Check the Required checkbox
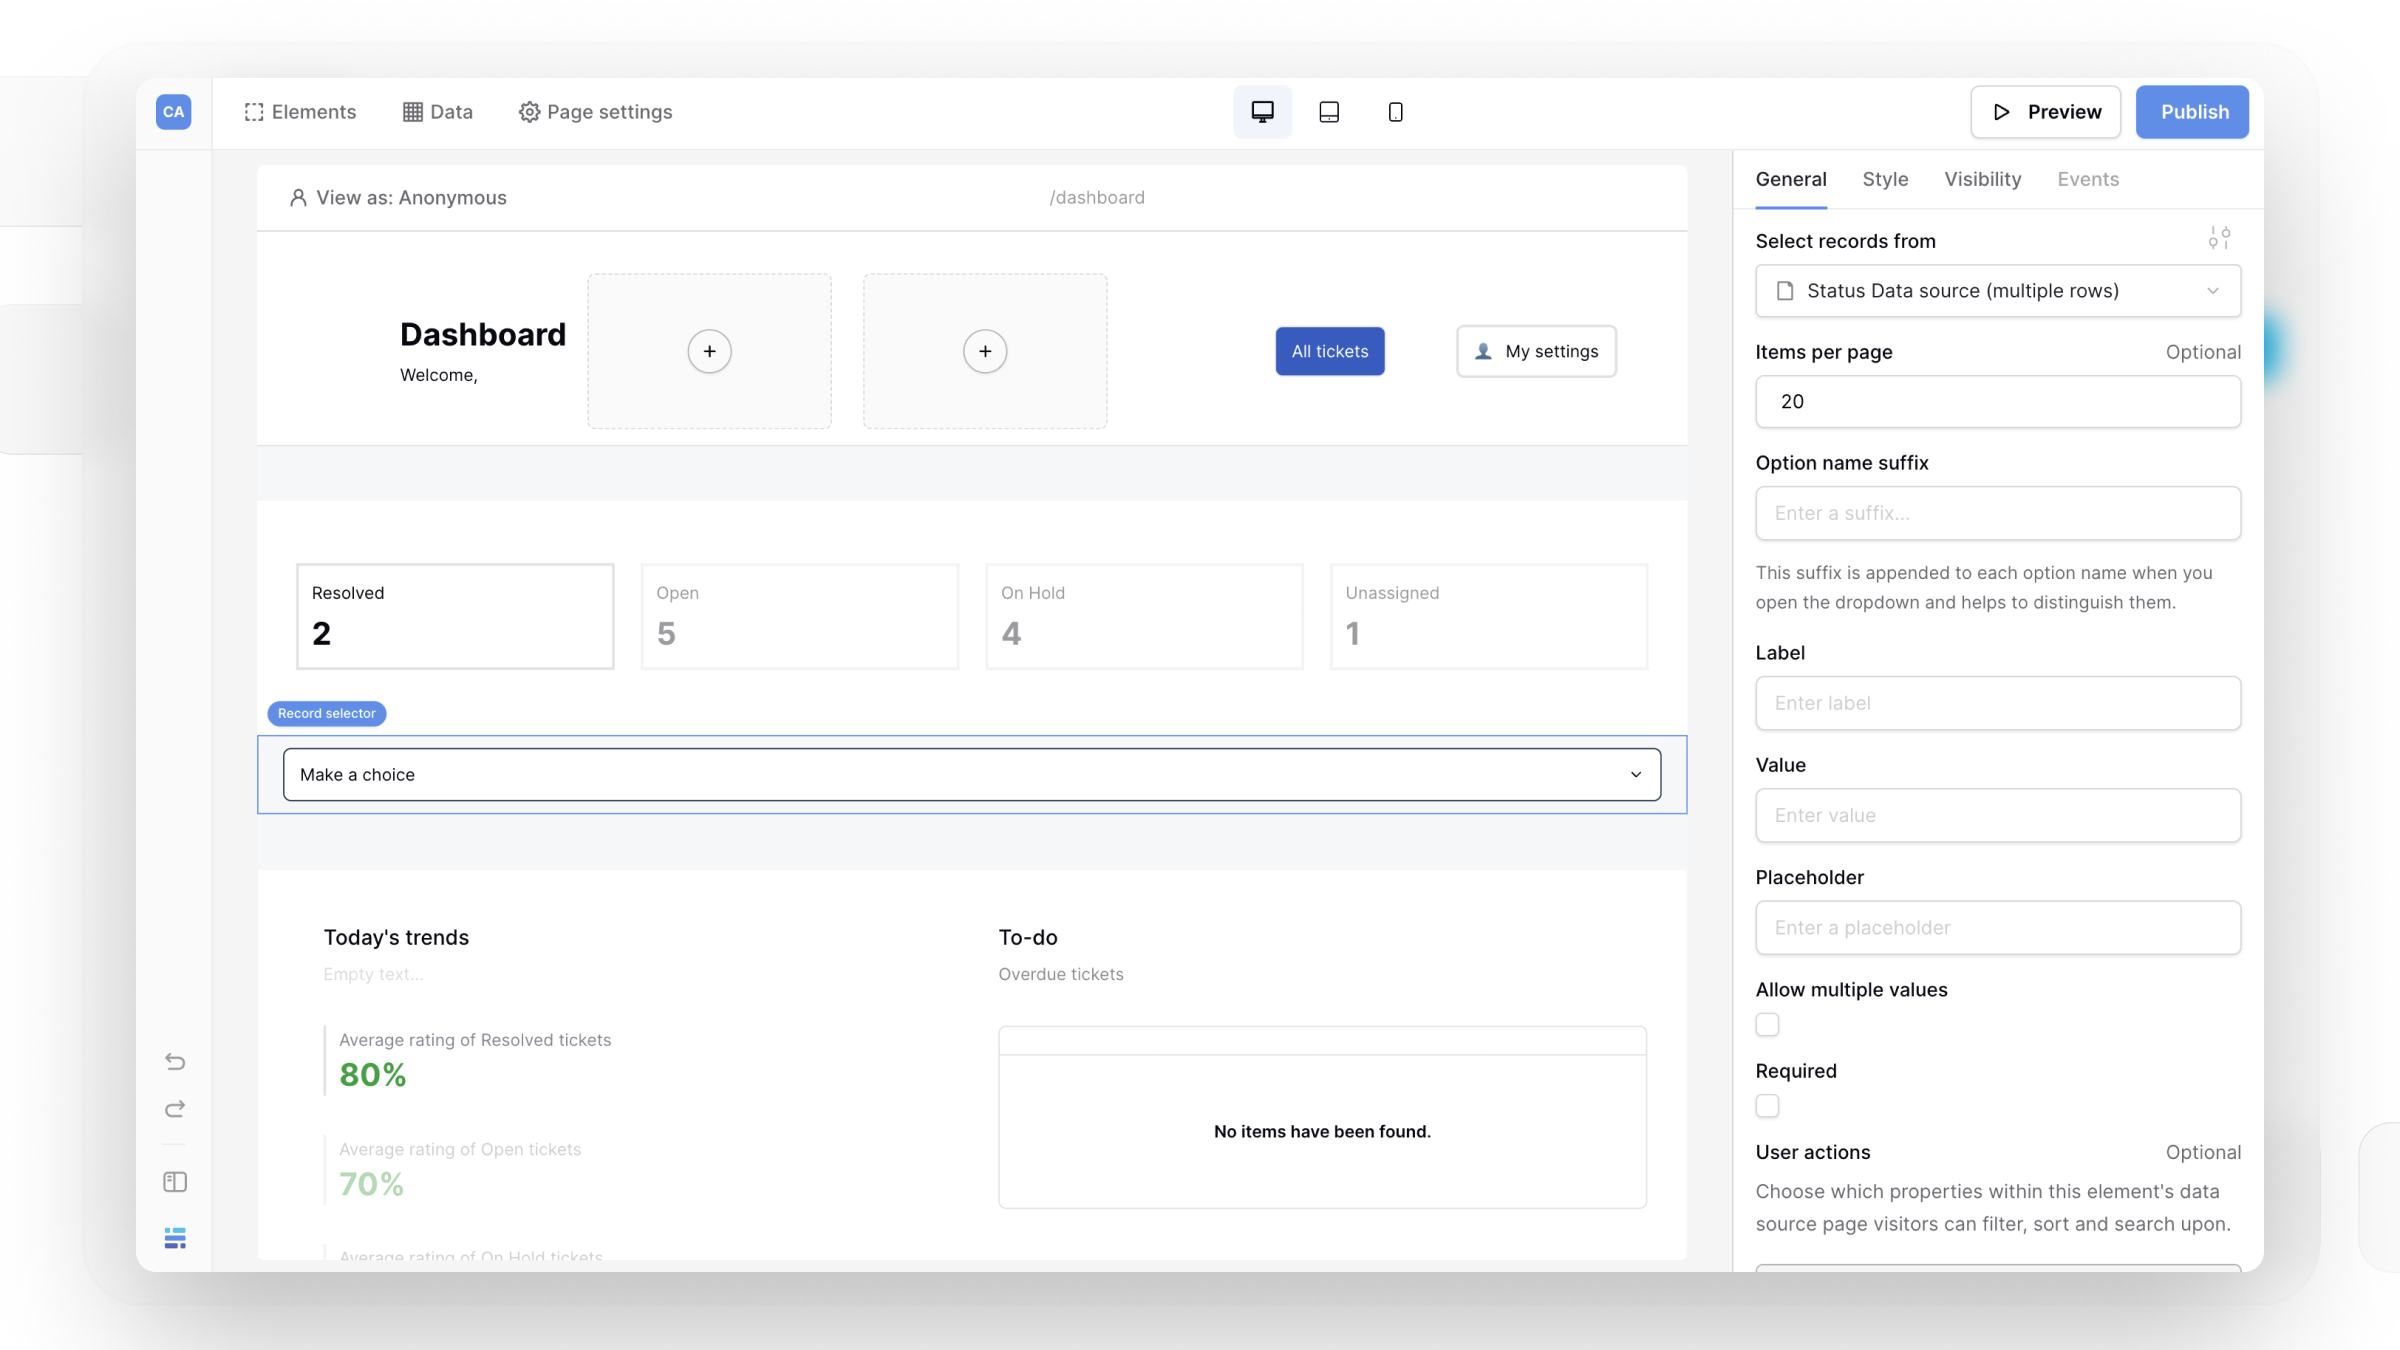 coord(1767,1106)
